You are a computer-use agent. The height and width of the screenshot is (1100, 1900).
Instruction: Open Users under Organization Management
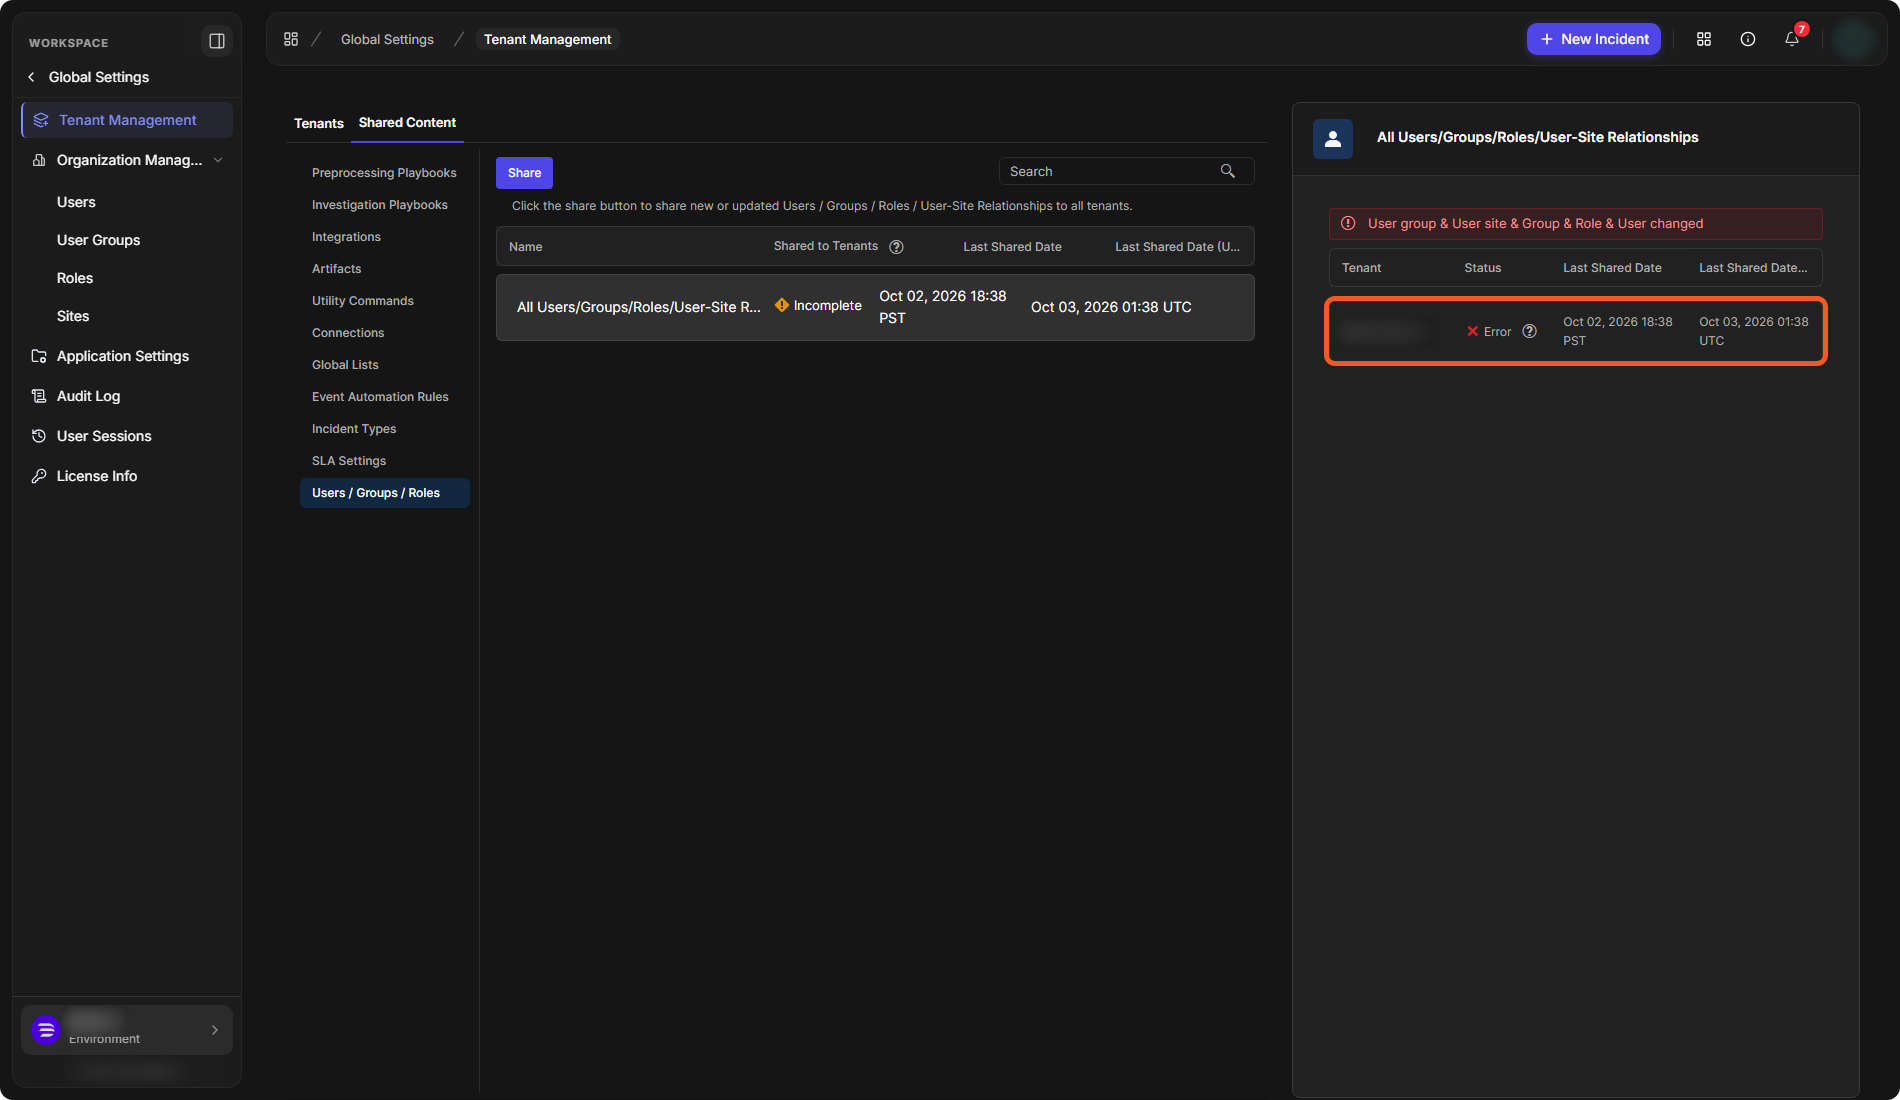[76, 202]
